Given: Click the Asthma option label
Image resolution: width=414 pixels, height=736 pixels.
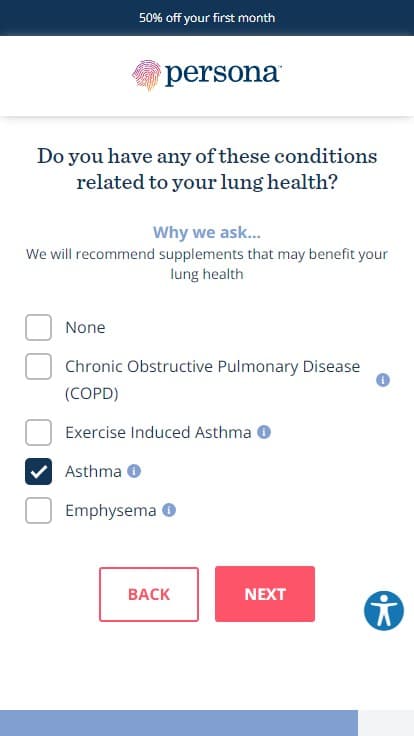Looking at the screenshot, I should (x=93, y=471).
